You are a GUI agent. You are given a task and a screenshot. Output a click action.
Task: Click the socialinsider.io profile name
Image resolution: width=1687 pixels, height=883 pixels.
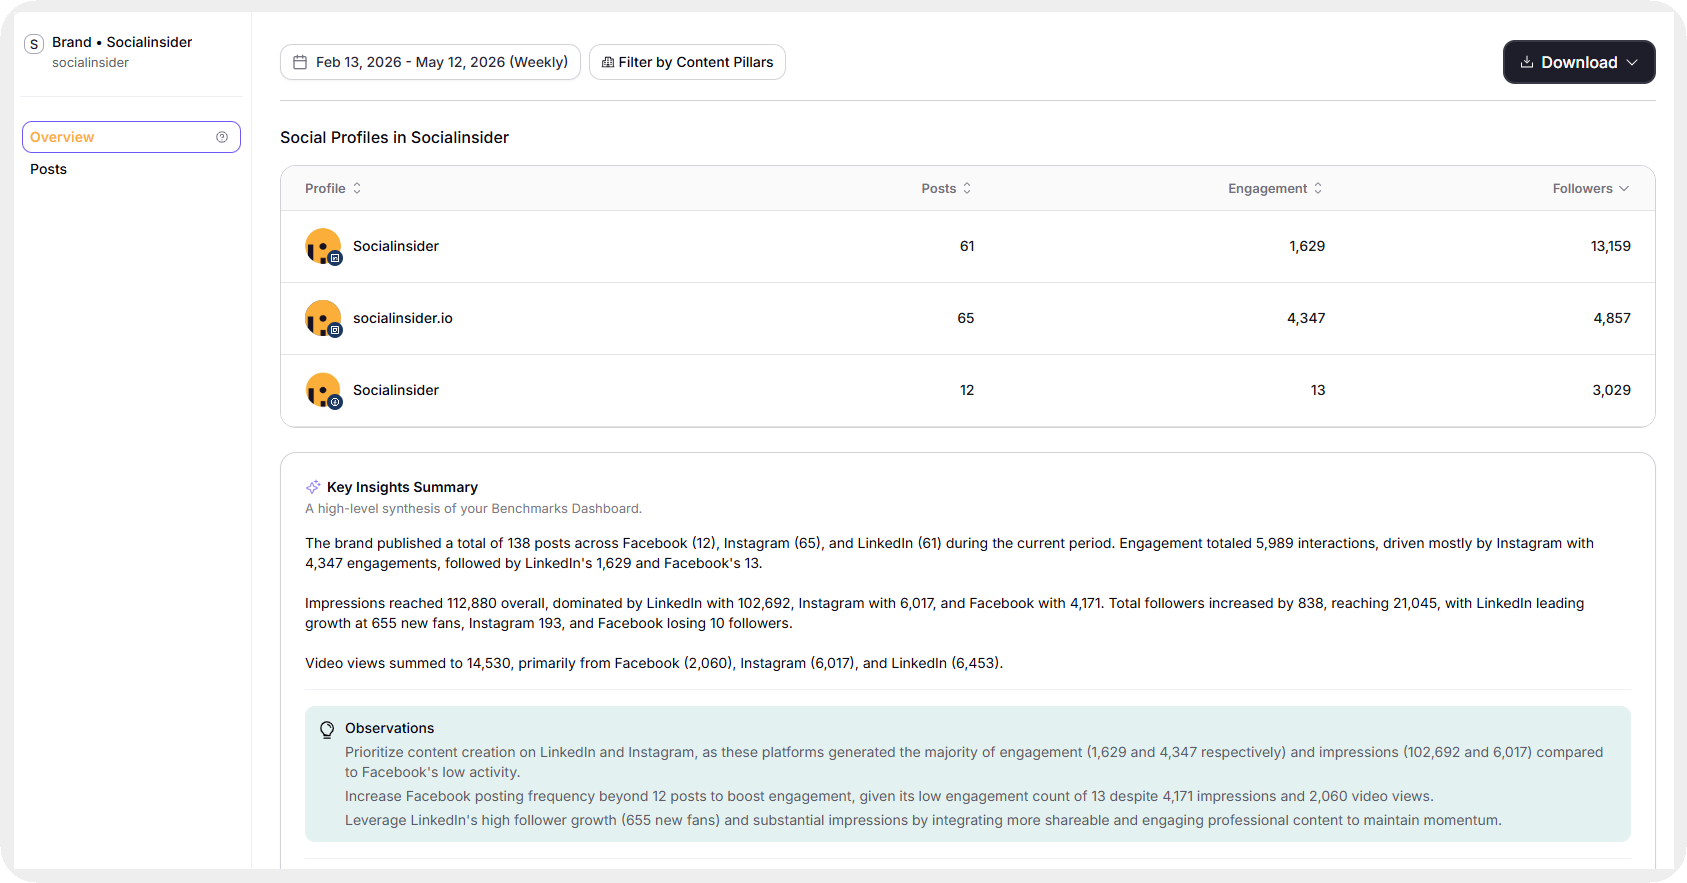(x=403, y=318)
